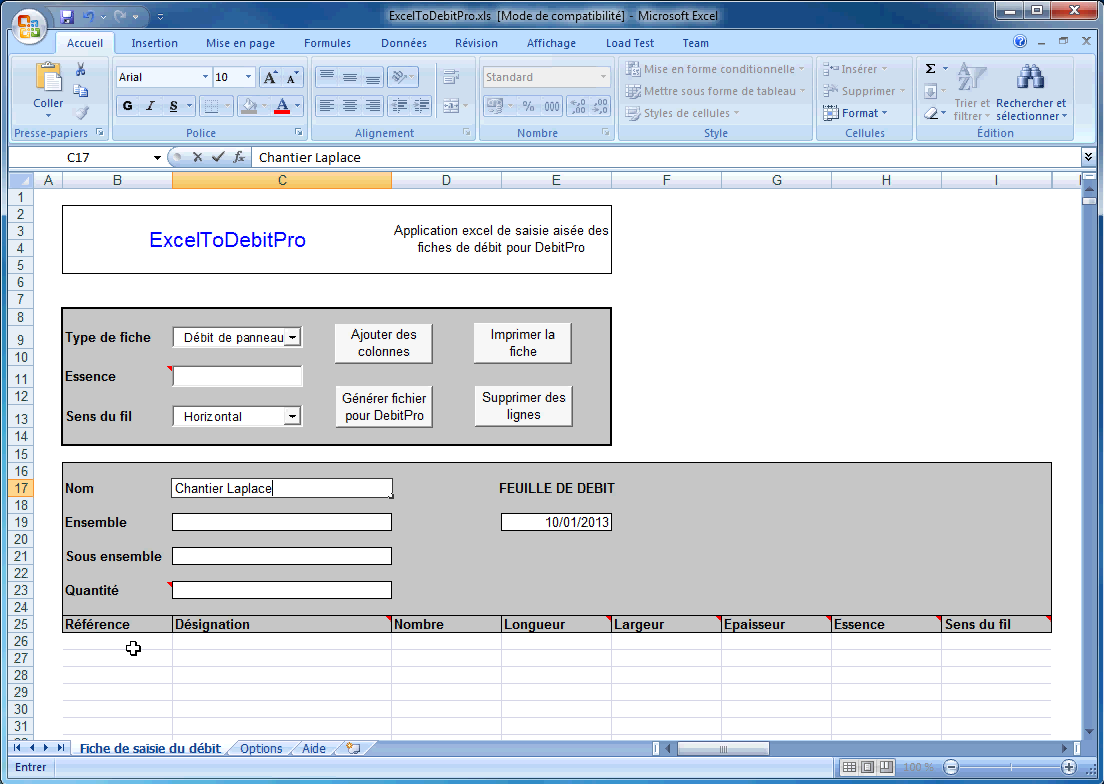Viewport: 1104px width, 784px height.
Task: Click the Office button logo
Action: [29, 27]
